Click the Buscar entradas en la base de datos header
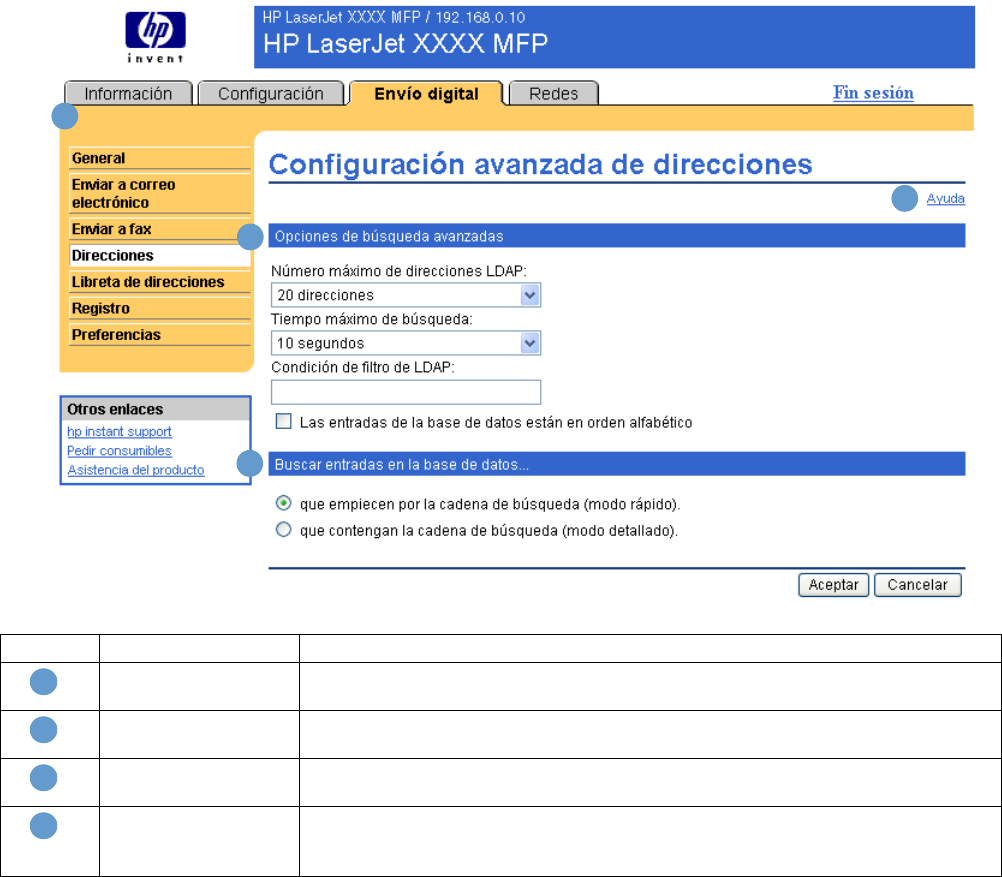This screenshot has height=877, width=1002. click(x=616, y=464)
